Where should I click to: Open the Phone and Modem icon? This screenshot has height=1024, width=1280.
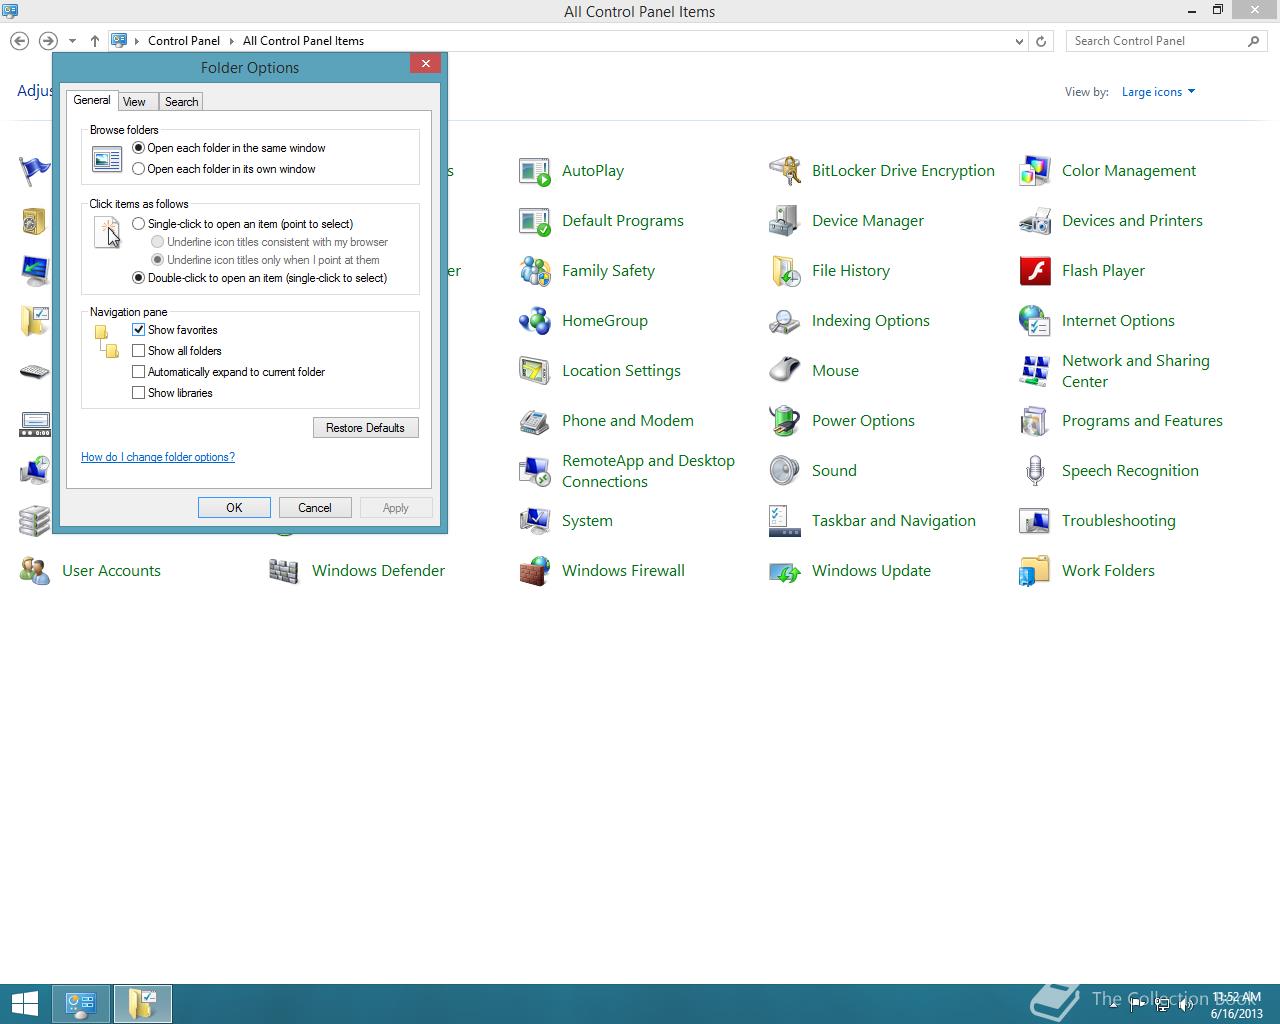(535, 421)
